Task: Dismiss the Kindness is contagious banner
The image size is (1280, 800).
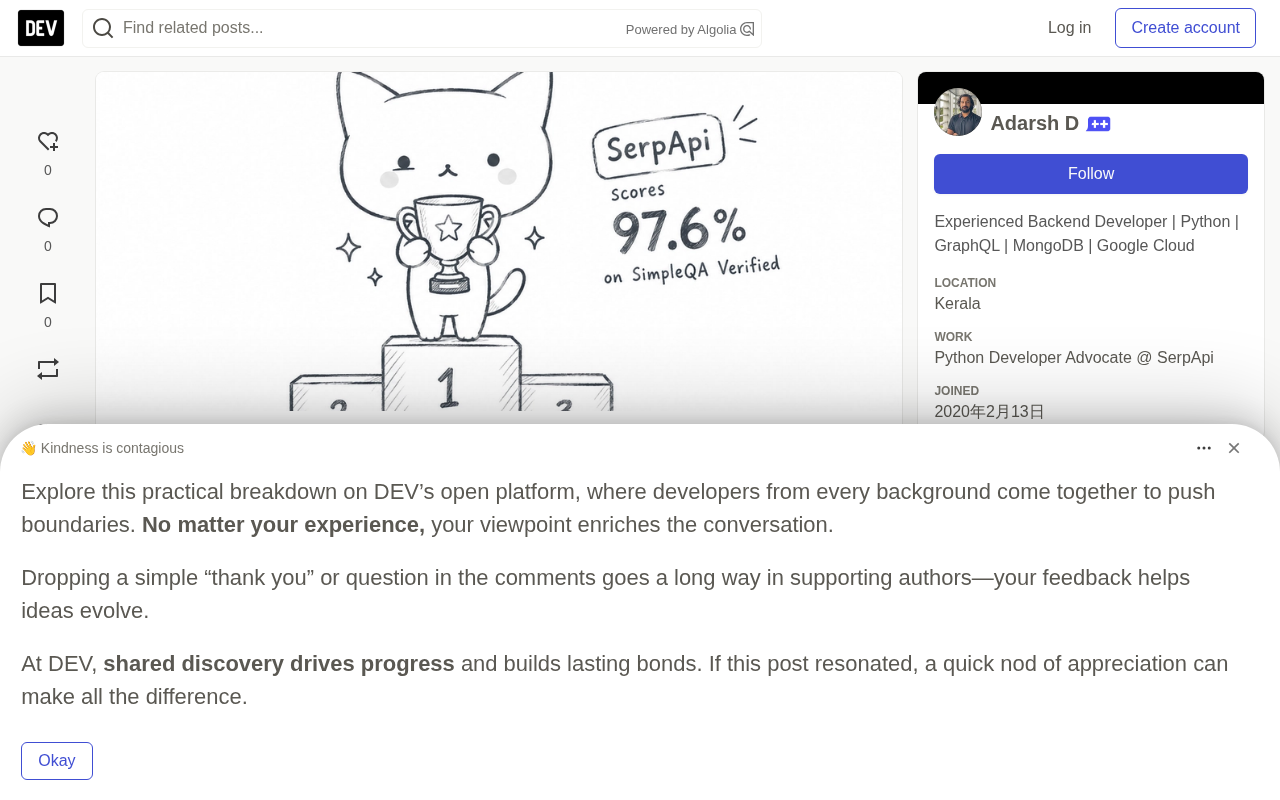Action: (x=1234, y=448)
